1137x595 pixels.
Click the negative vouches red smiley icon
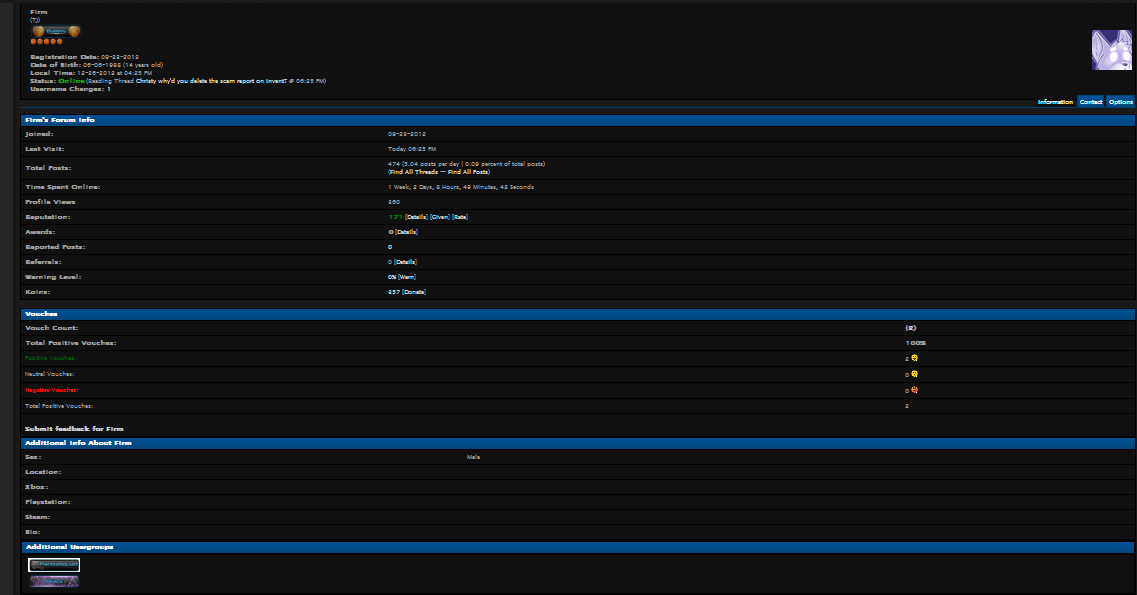pyautogui.click(x=914, y=390)
